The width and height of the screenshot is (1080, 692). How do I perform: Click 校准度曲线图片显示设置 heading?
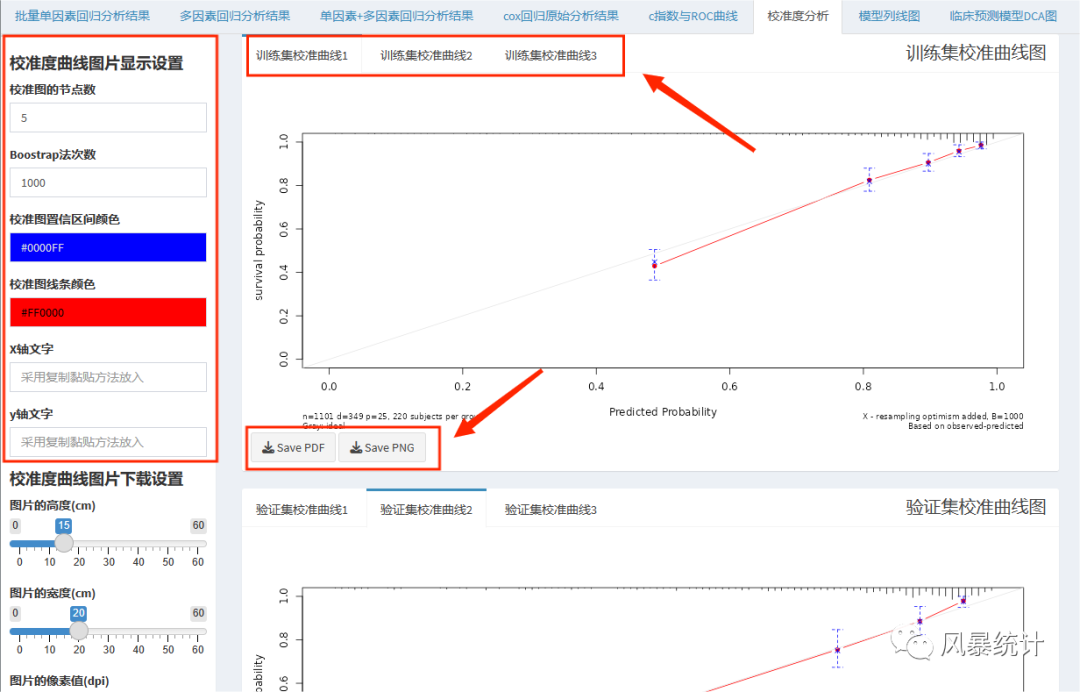pos(96,63)
